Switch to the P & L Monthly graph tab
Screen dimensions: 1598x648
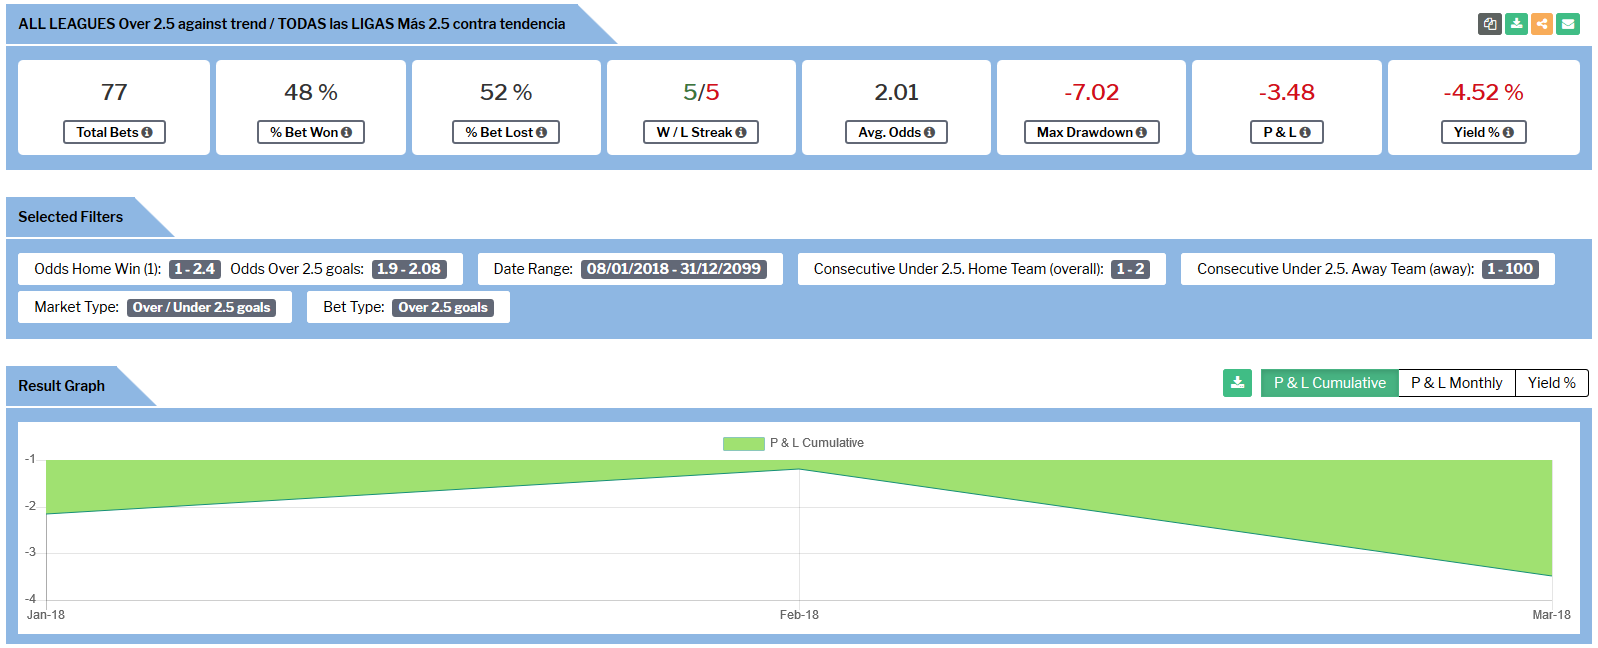pyautogui.click(x=1456, y=383)
